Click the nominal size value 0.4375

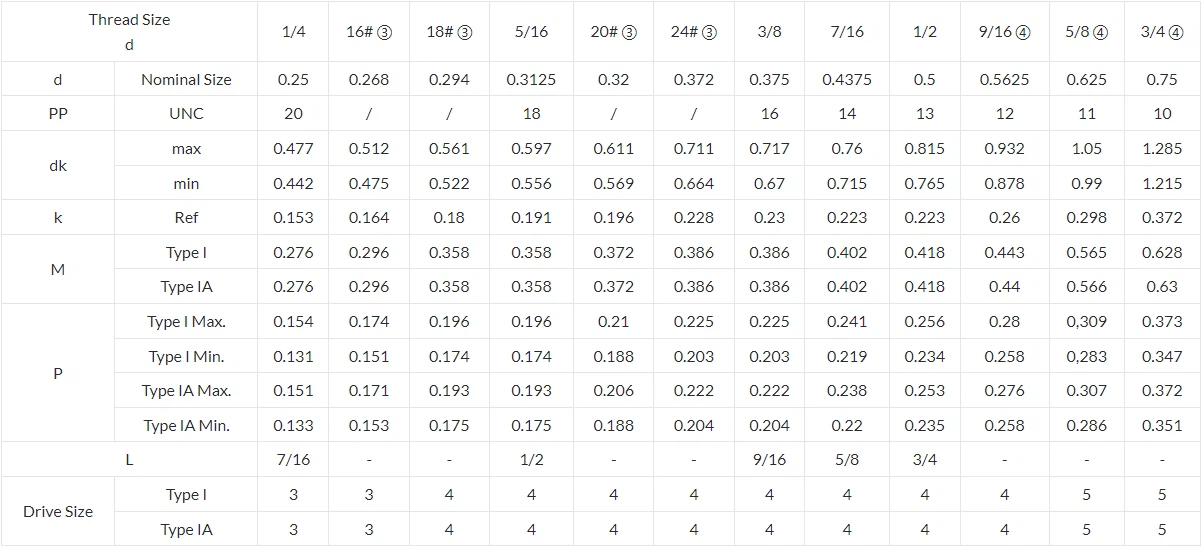click(x=847, y=80)
